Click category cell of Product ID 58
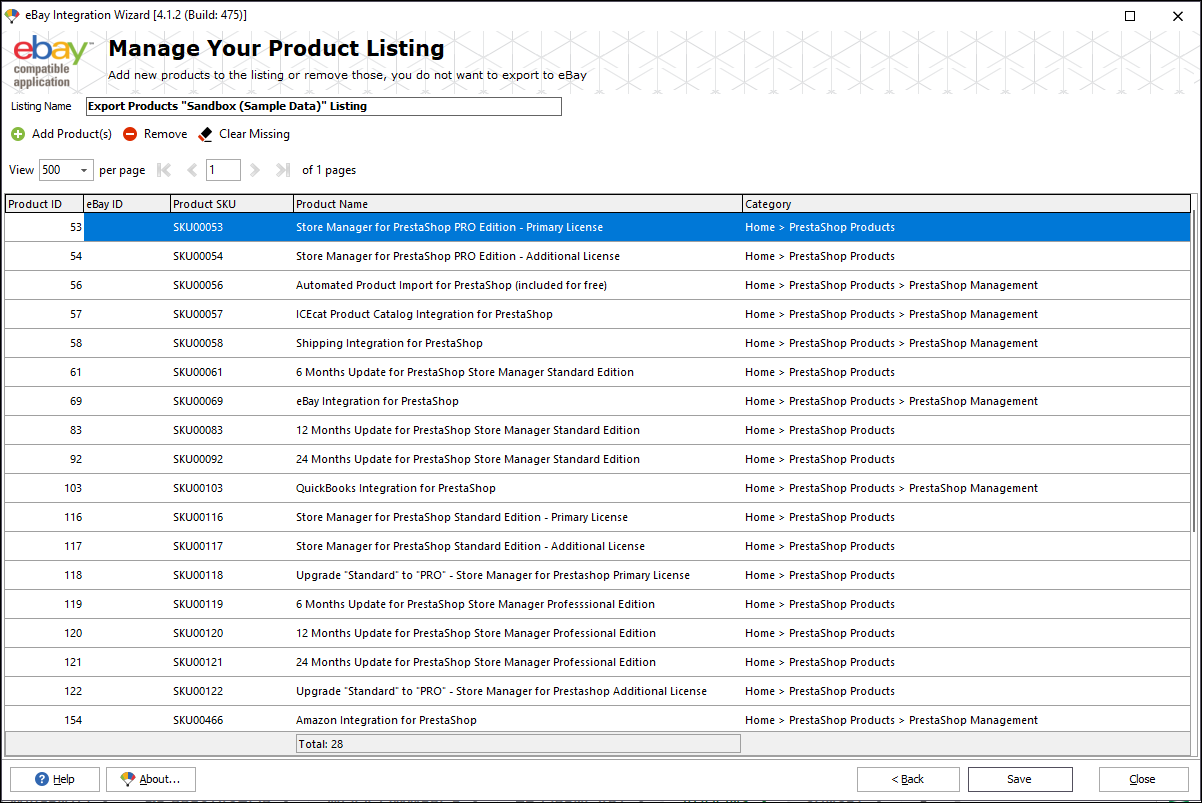1202x803 pixels. [x=966, y=343]
